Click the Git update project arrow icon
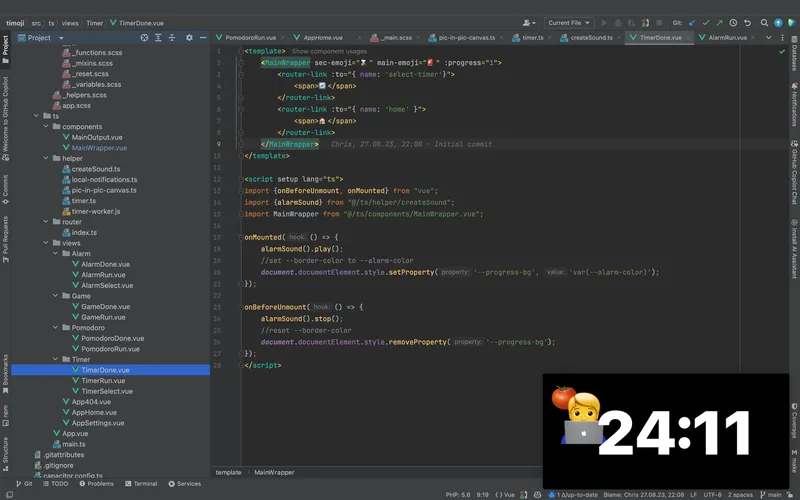800x500 pixels. tap(692, 23)
